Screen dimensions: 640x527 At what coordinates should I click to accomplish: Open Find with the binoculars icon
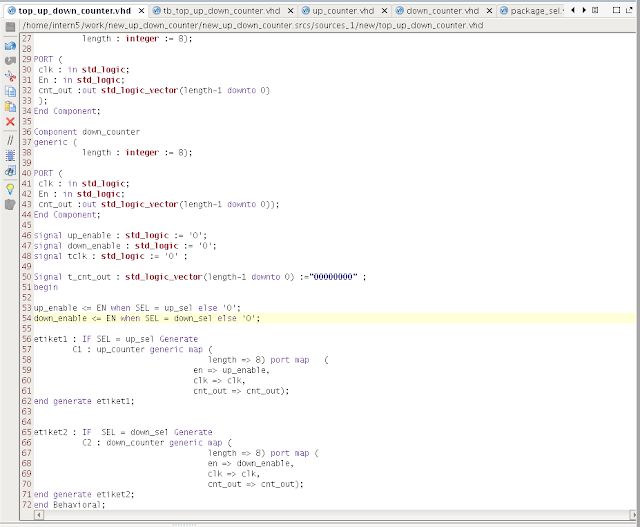[x=10, y=171]
